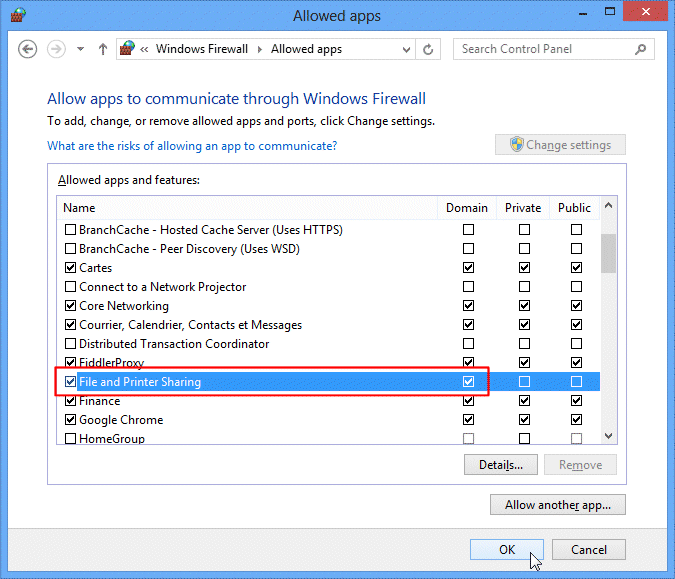Select the Finance row text
The height and width of the screenshot is (579, 675).
pyautogui.click(x=99, y=401)
